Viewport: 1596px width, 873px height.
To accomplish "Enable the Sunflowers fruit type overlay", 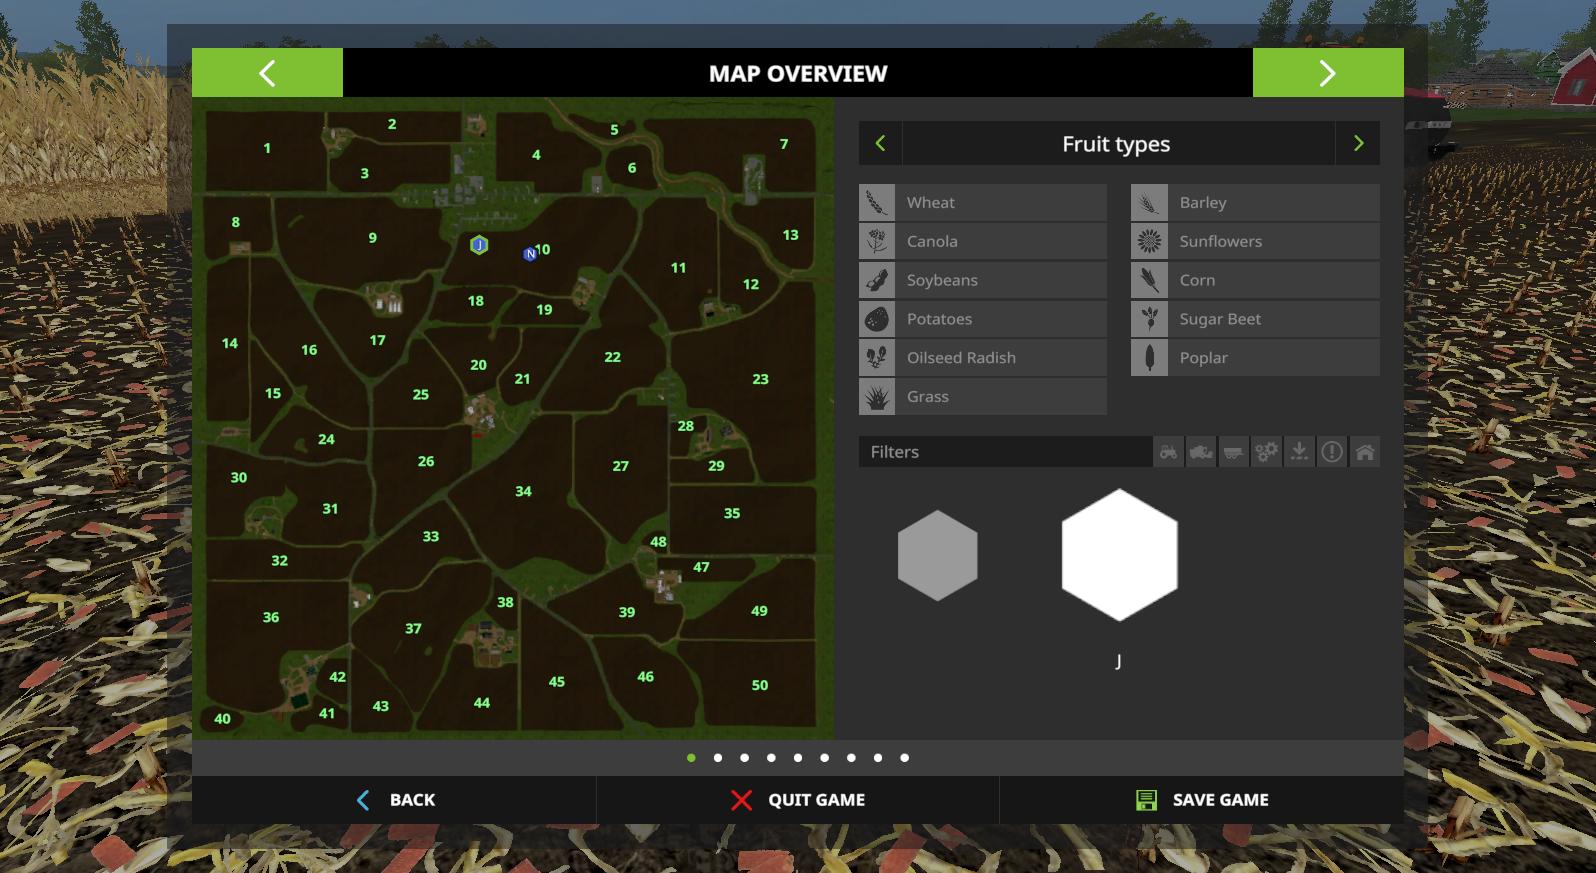I will 1255,242.
